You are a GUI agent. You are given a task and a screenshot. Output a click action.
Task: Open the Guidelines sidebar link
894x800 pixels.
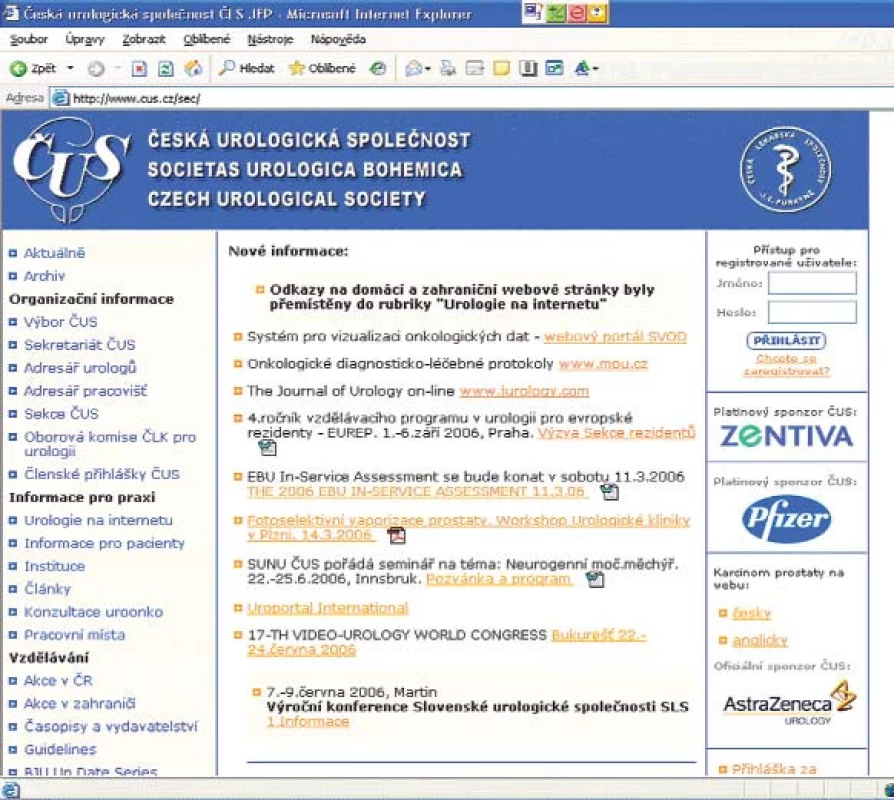click(x=60, y=749)
